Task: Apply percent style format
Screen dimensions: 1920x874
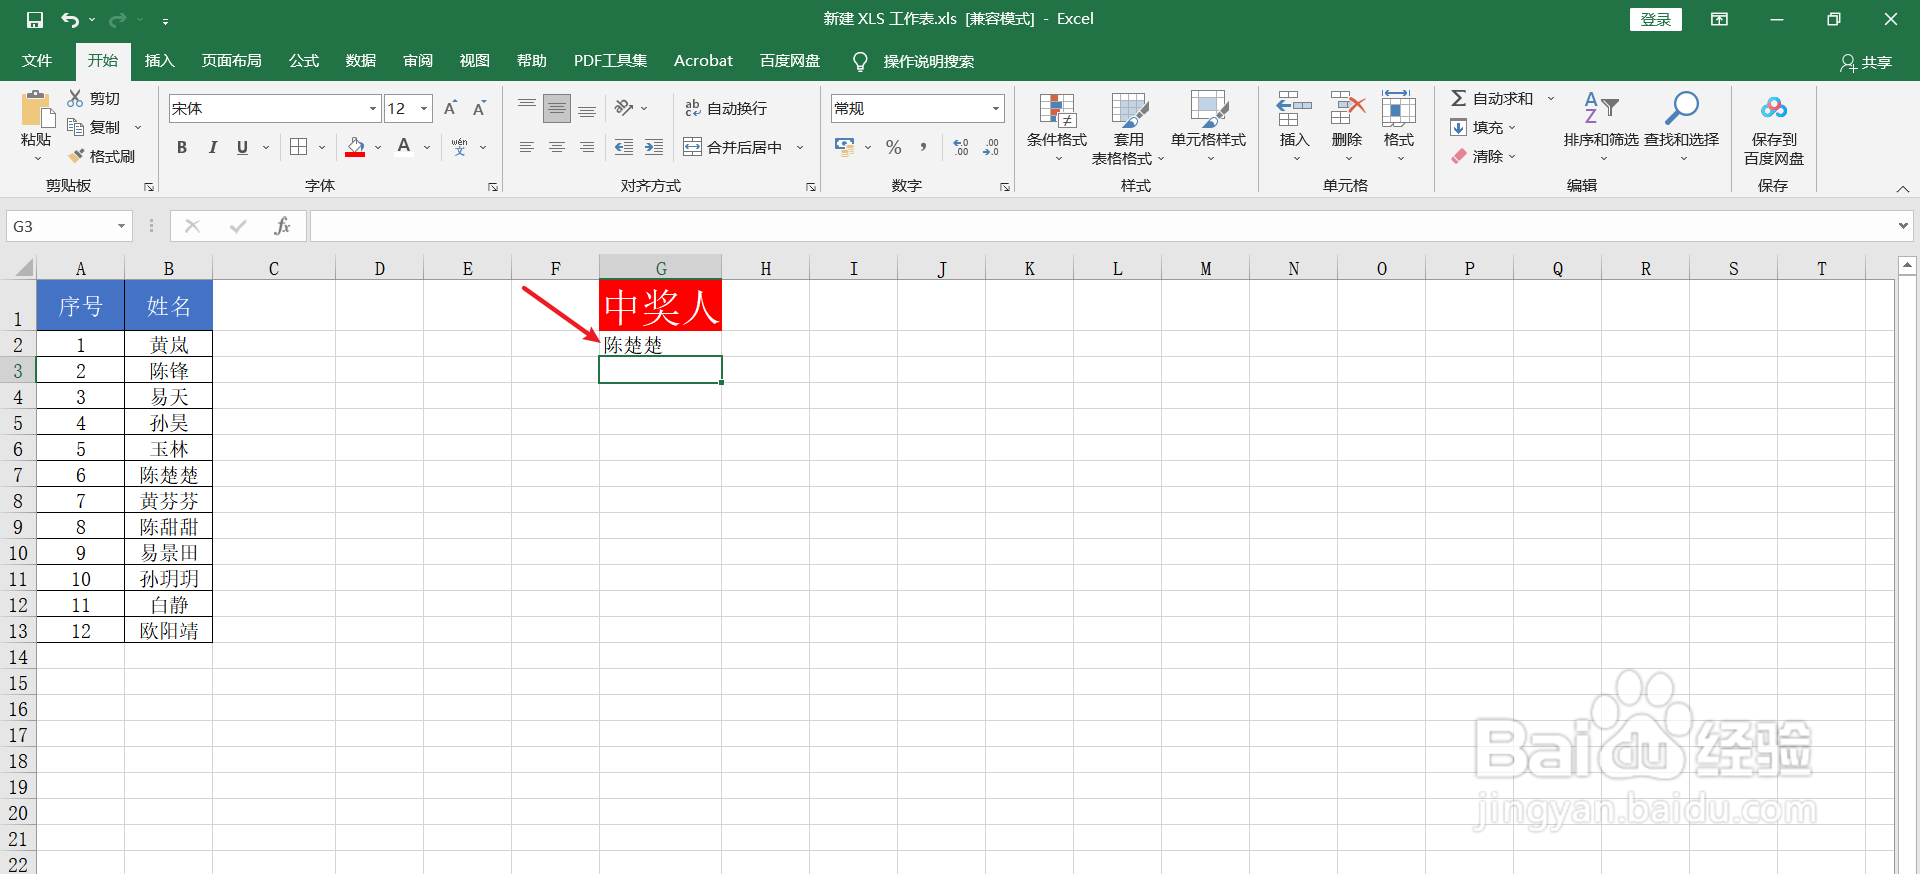Action: pos(894,147)
